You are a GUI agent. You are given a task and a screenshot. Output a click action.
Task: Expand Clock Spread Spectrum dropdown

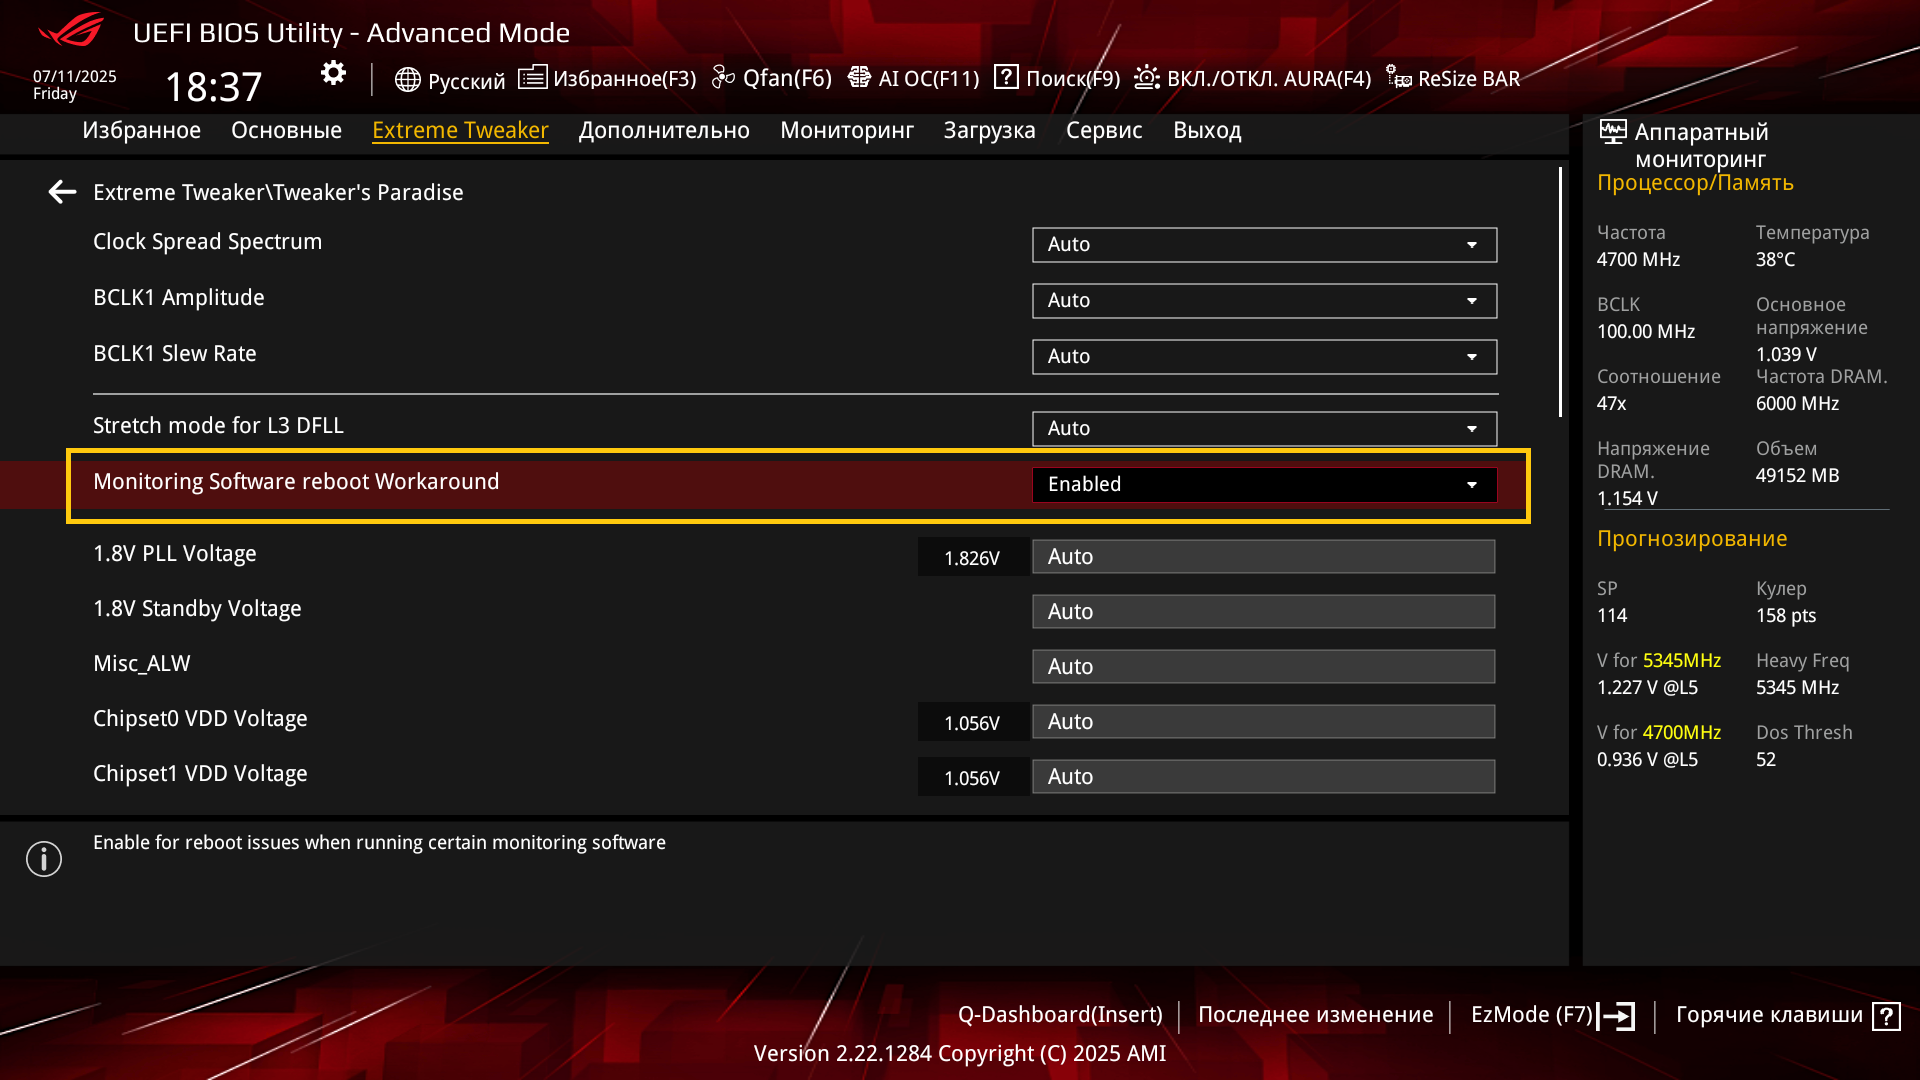tap(1264, 245)
